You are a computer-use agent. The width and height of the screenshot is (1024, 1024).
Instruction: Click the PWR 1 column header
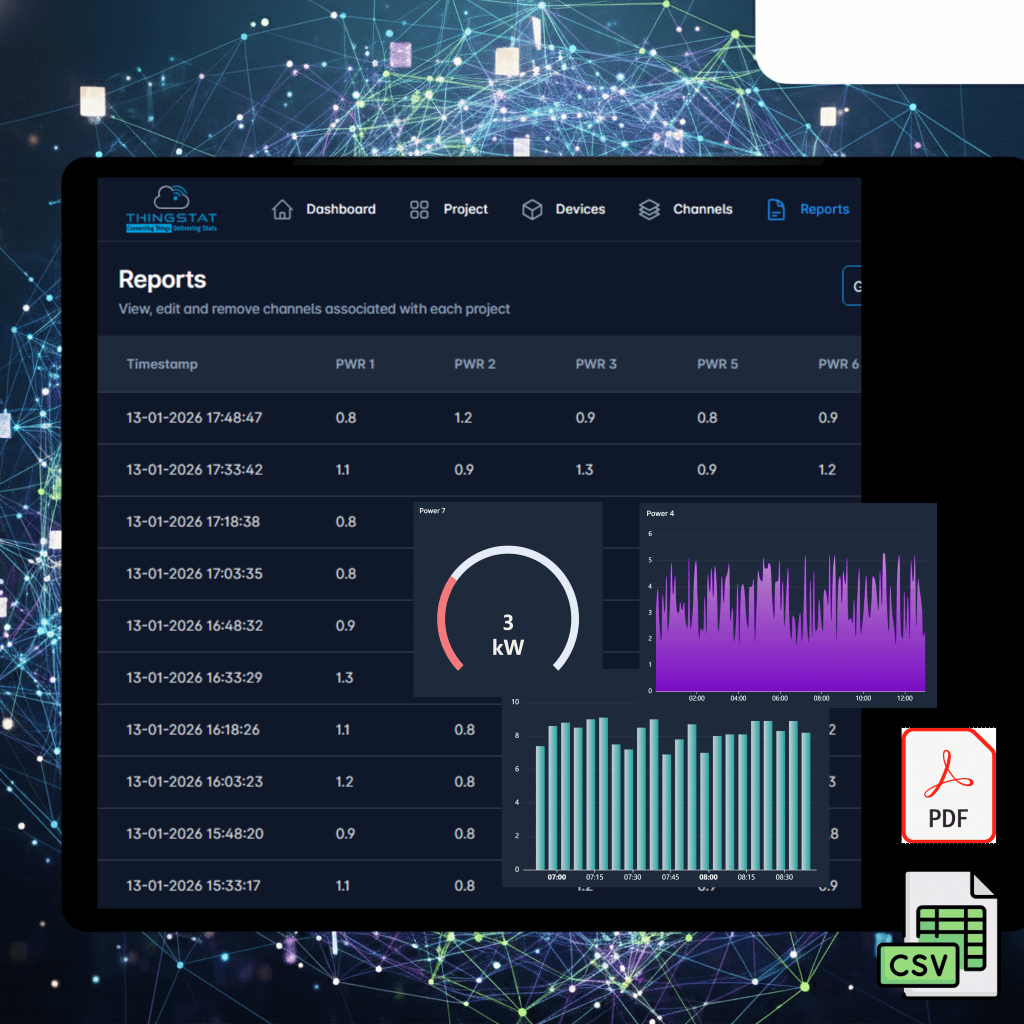click(355, 364)
